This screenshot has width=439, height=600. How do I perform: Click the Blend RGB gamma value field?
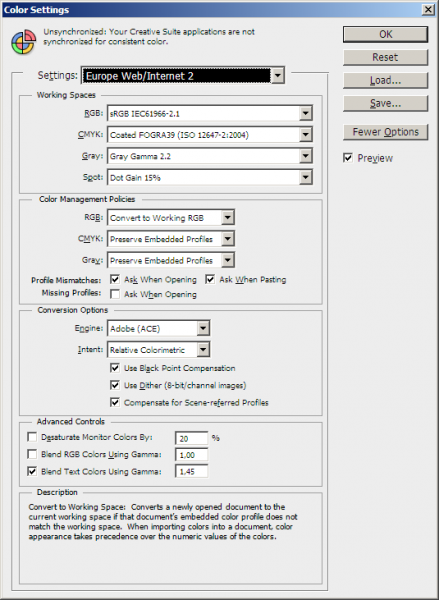pos(191,455)
